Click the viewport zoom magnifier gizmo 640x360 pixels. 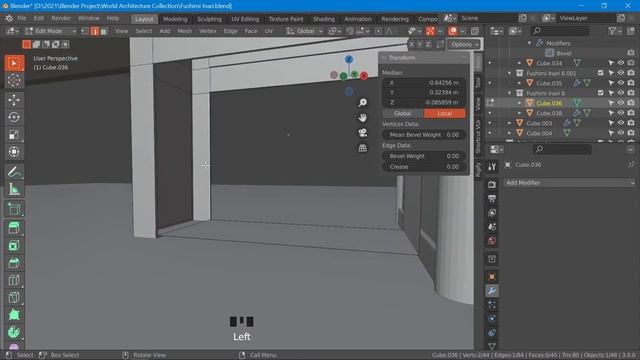[x=362, y=102]
